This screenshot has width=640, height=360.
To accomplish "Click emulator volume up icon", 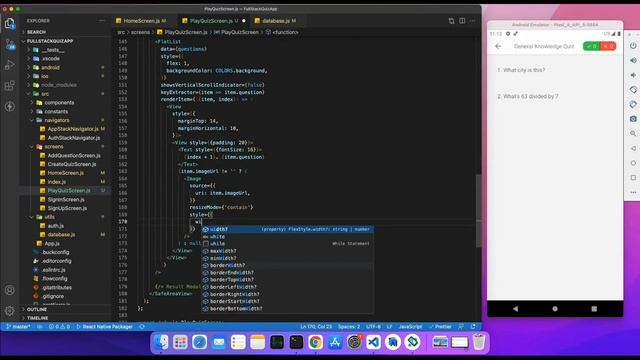I will (x=633, y=60).
